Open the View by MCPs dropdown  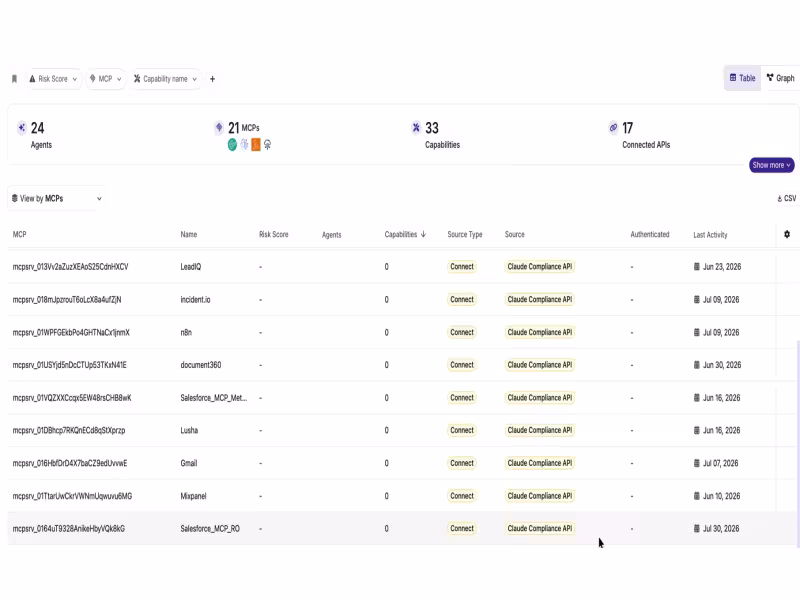click(x=57, y=198)
